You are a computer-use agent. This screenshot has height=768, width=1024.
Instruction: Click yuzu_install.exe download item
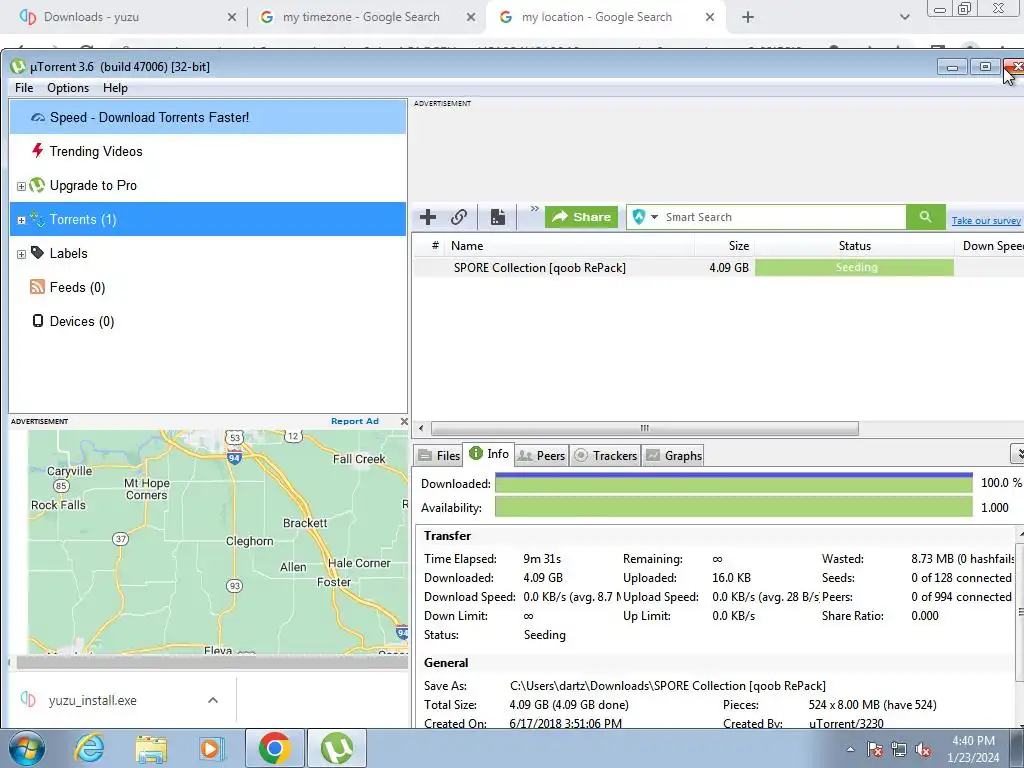pos(91,700)
